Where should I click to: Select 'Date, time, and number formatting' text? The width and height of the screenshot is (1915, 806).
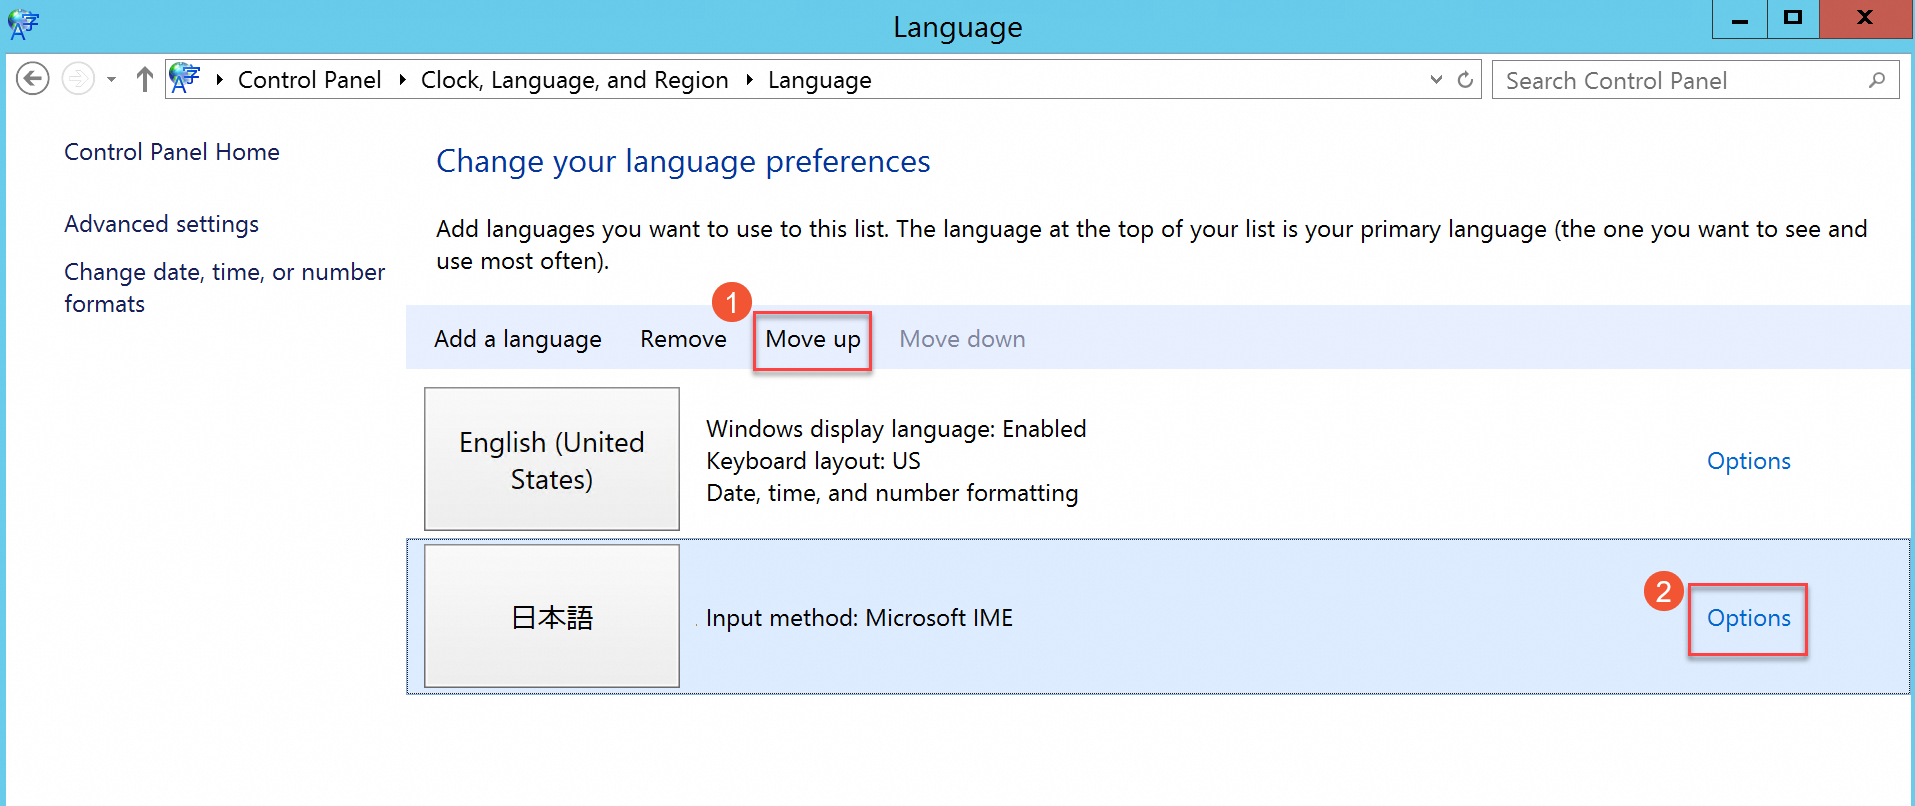click(892, 493)
